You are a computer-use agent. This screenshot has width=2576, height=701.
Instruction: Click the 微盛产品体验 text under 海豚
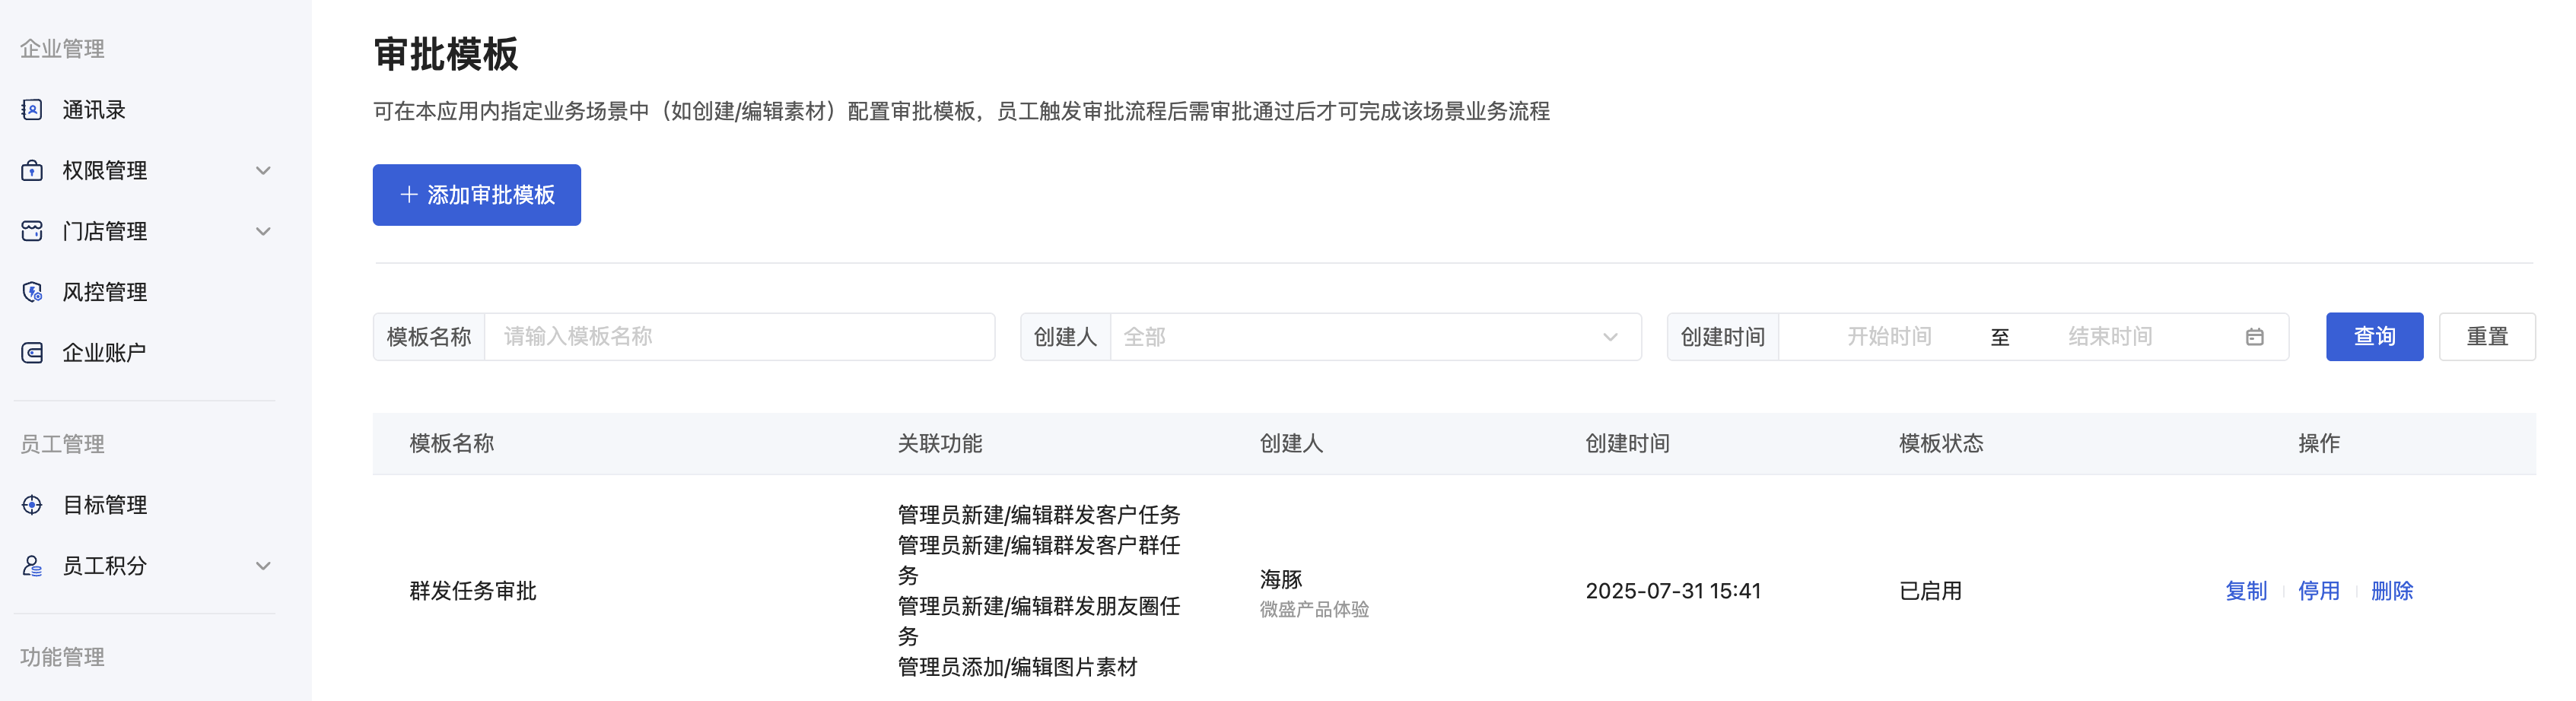[x=1314, y=609]
